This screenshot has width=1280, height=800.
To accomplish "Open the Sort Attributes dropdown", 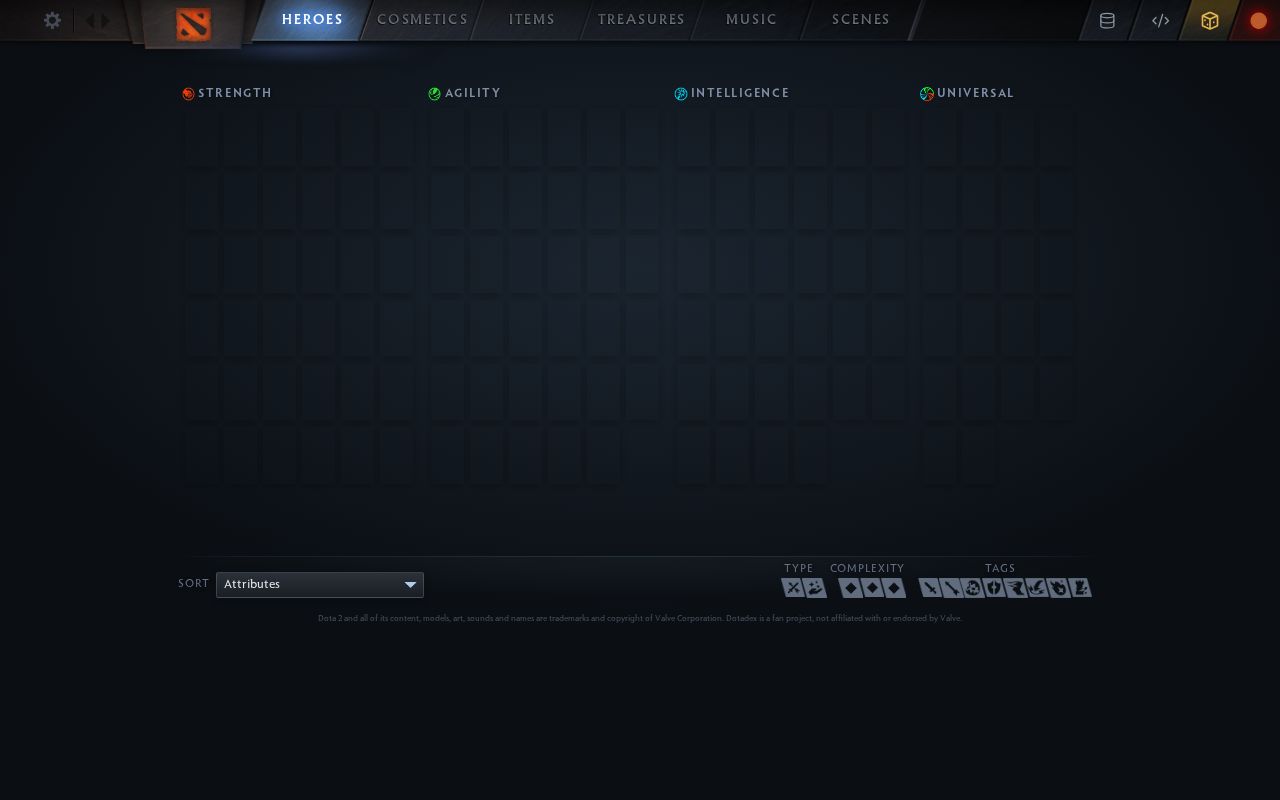I will [x=320, y=585].
